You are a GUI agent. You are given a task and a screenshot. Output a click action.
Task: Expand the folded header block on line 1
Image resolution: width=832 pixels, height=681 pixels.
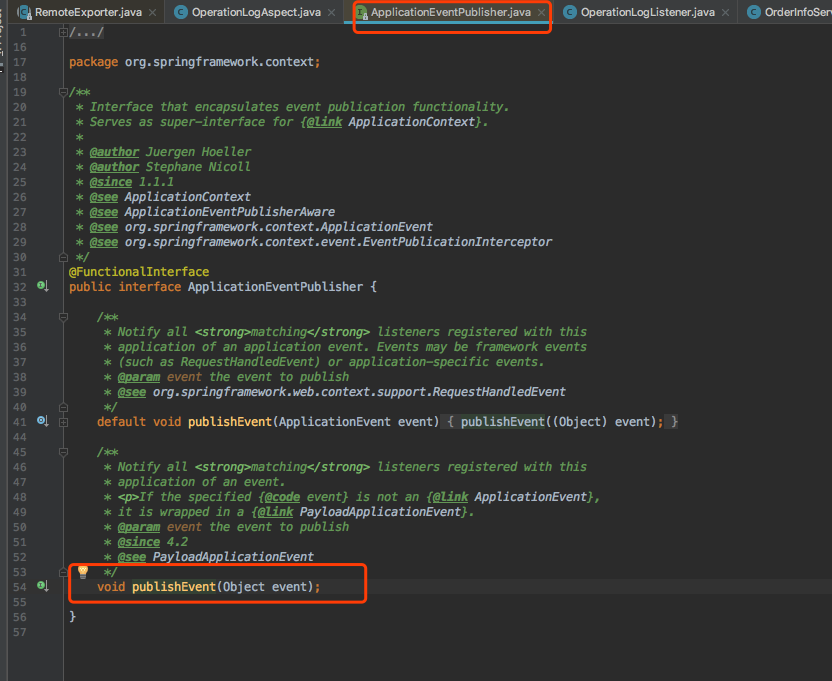click(x=64, y=32)
